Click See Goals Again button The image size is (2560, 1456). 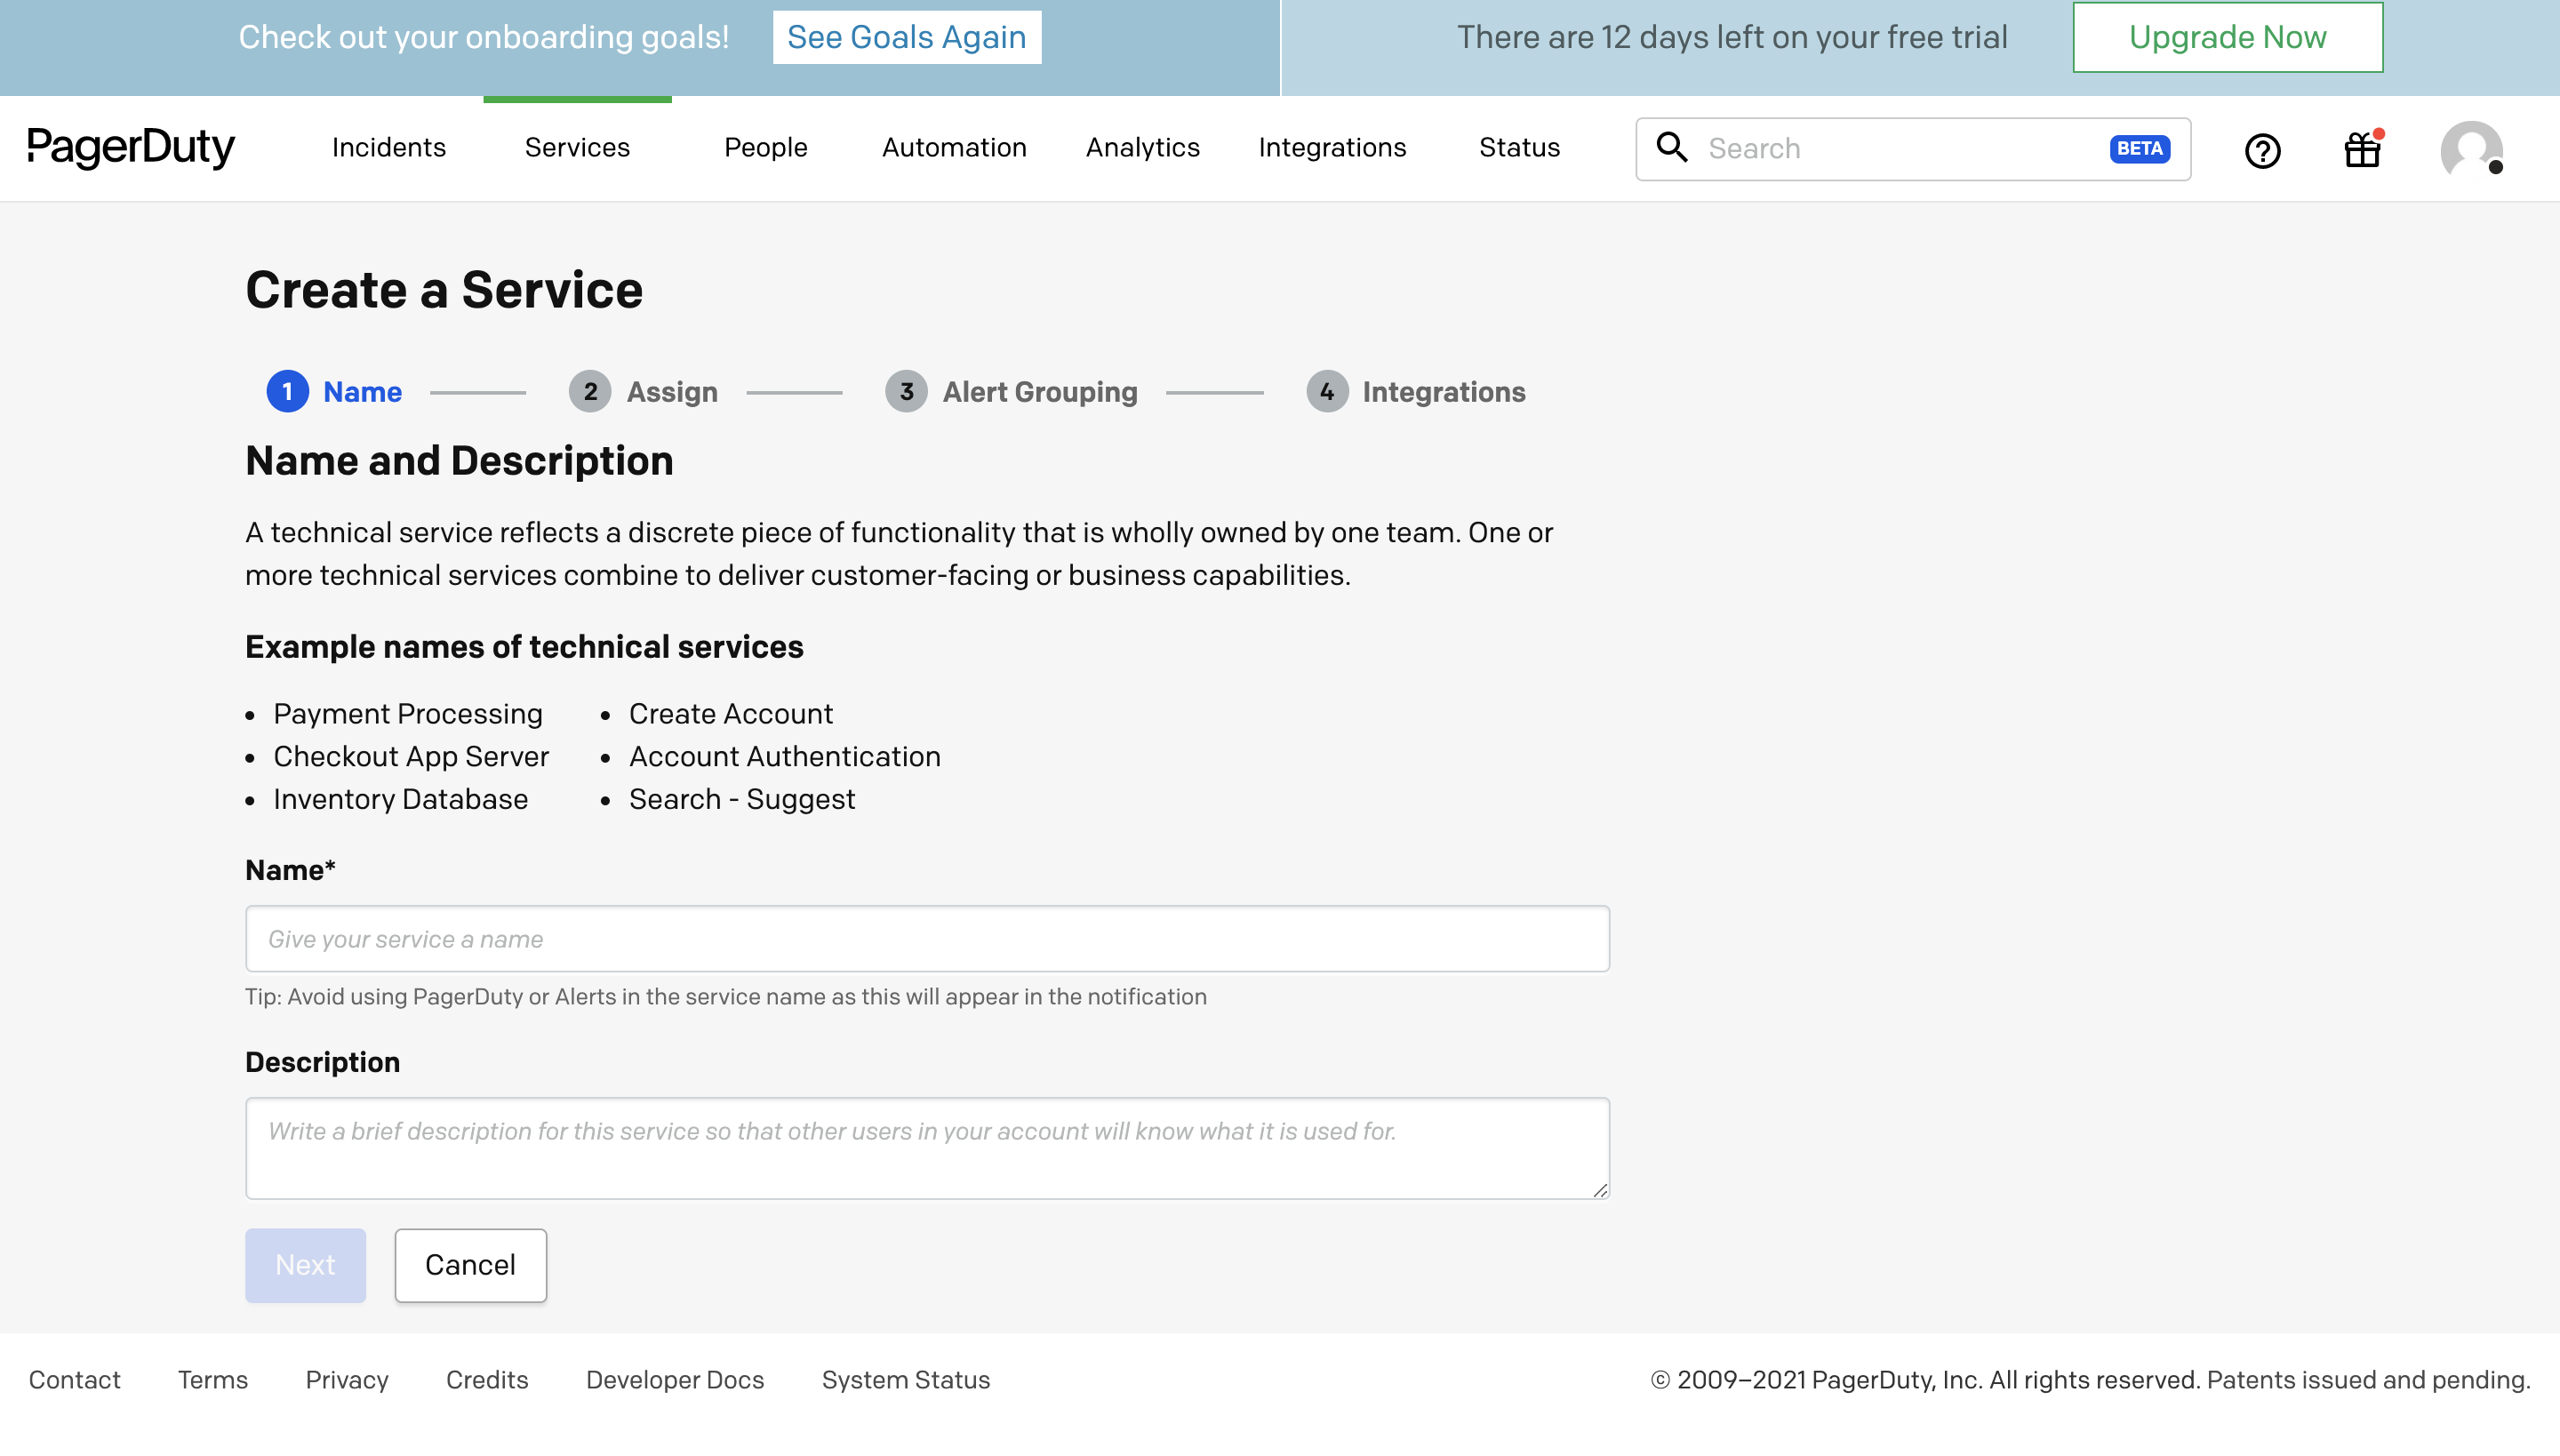click(x=907, y=37)
